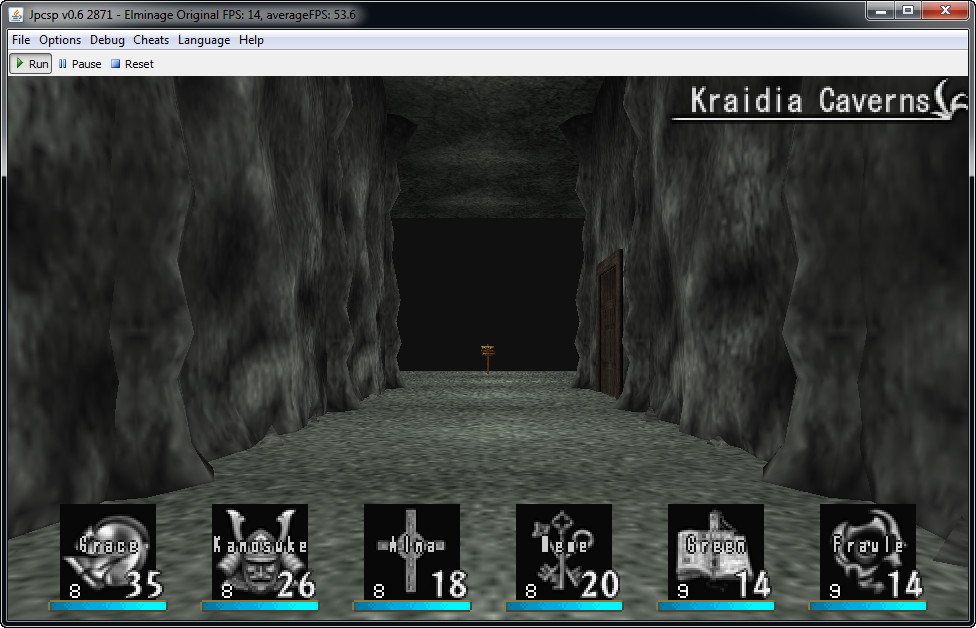Click Kanosuke's HP value 26
The height and width of the screenshot is (628, 976).
point(296,585)
